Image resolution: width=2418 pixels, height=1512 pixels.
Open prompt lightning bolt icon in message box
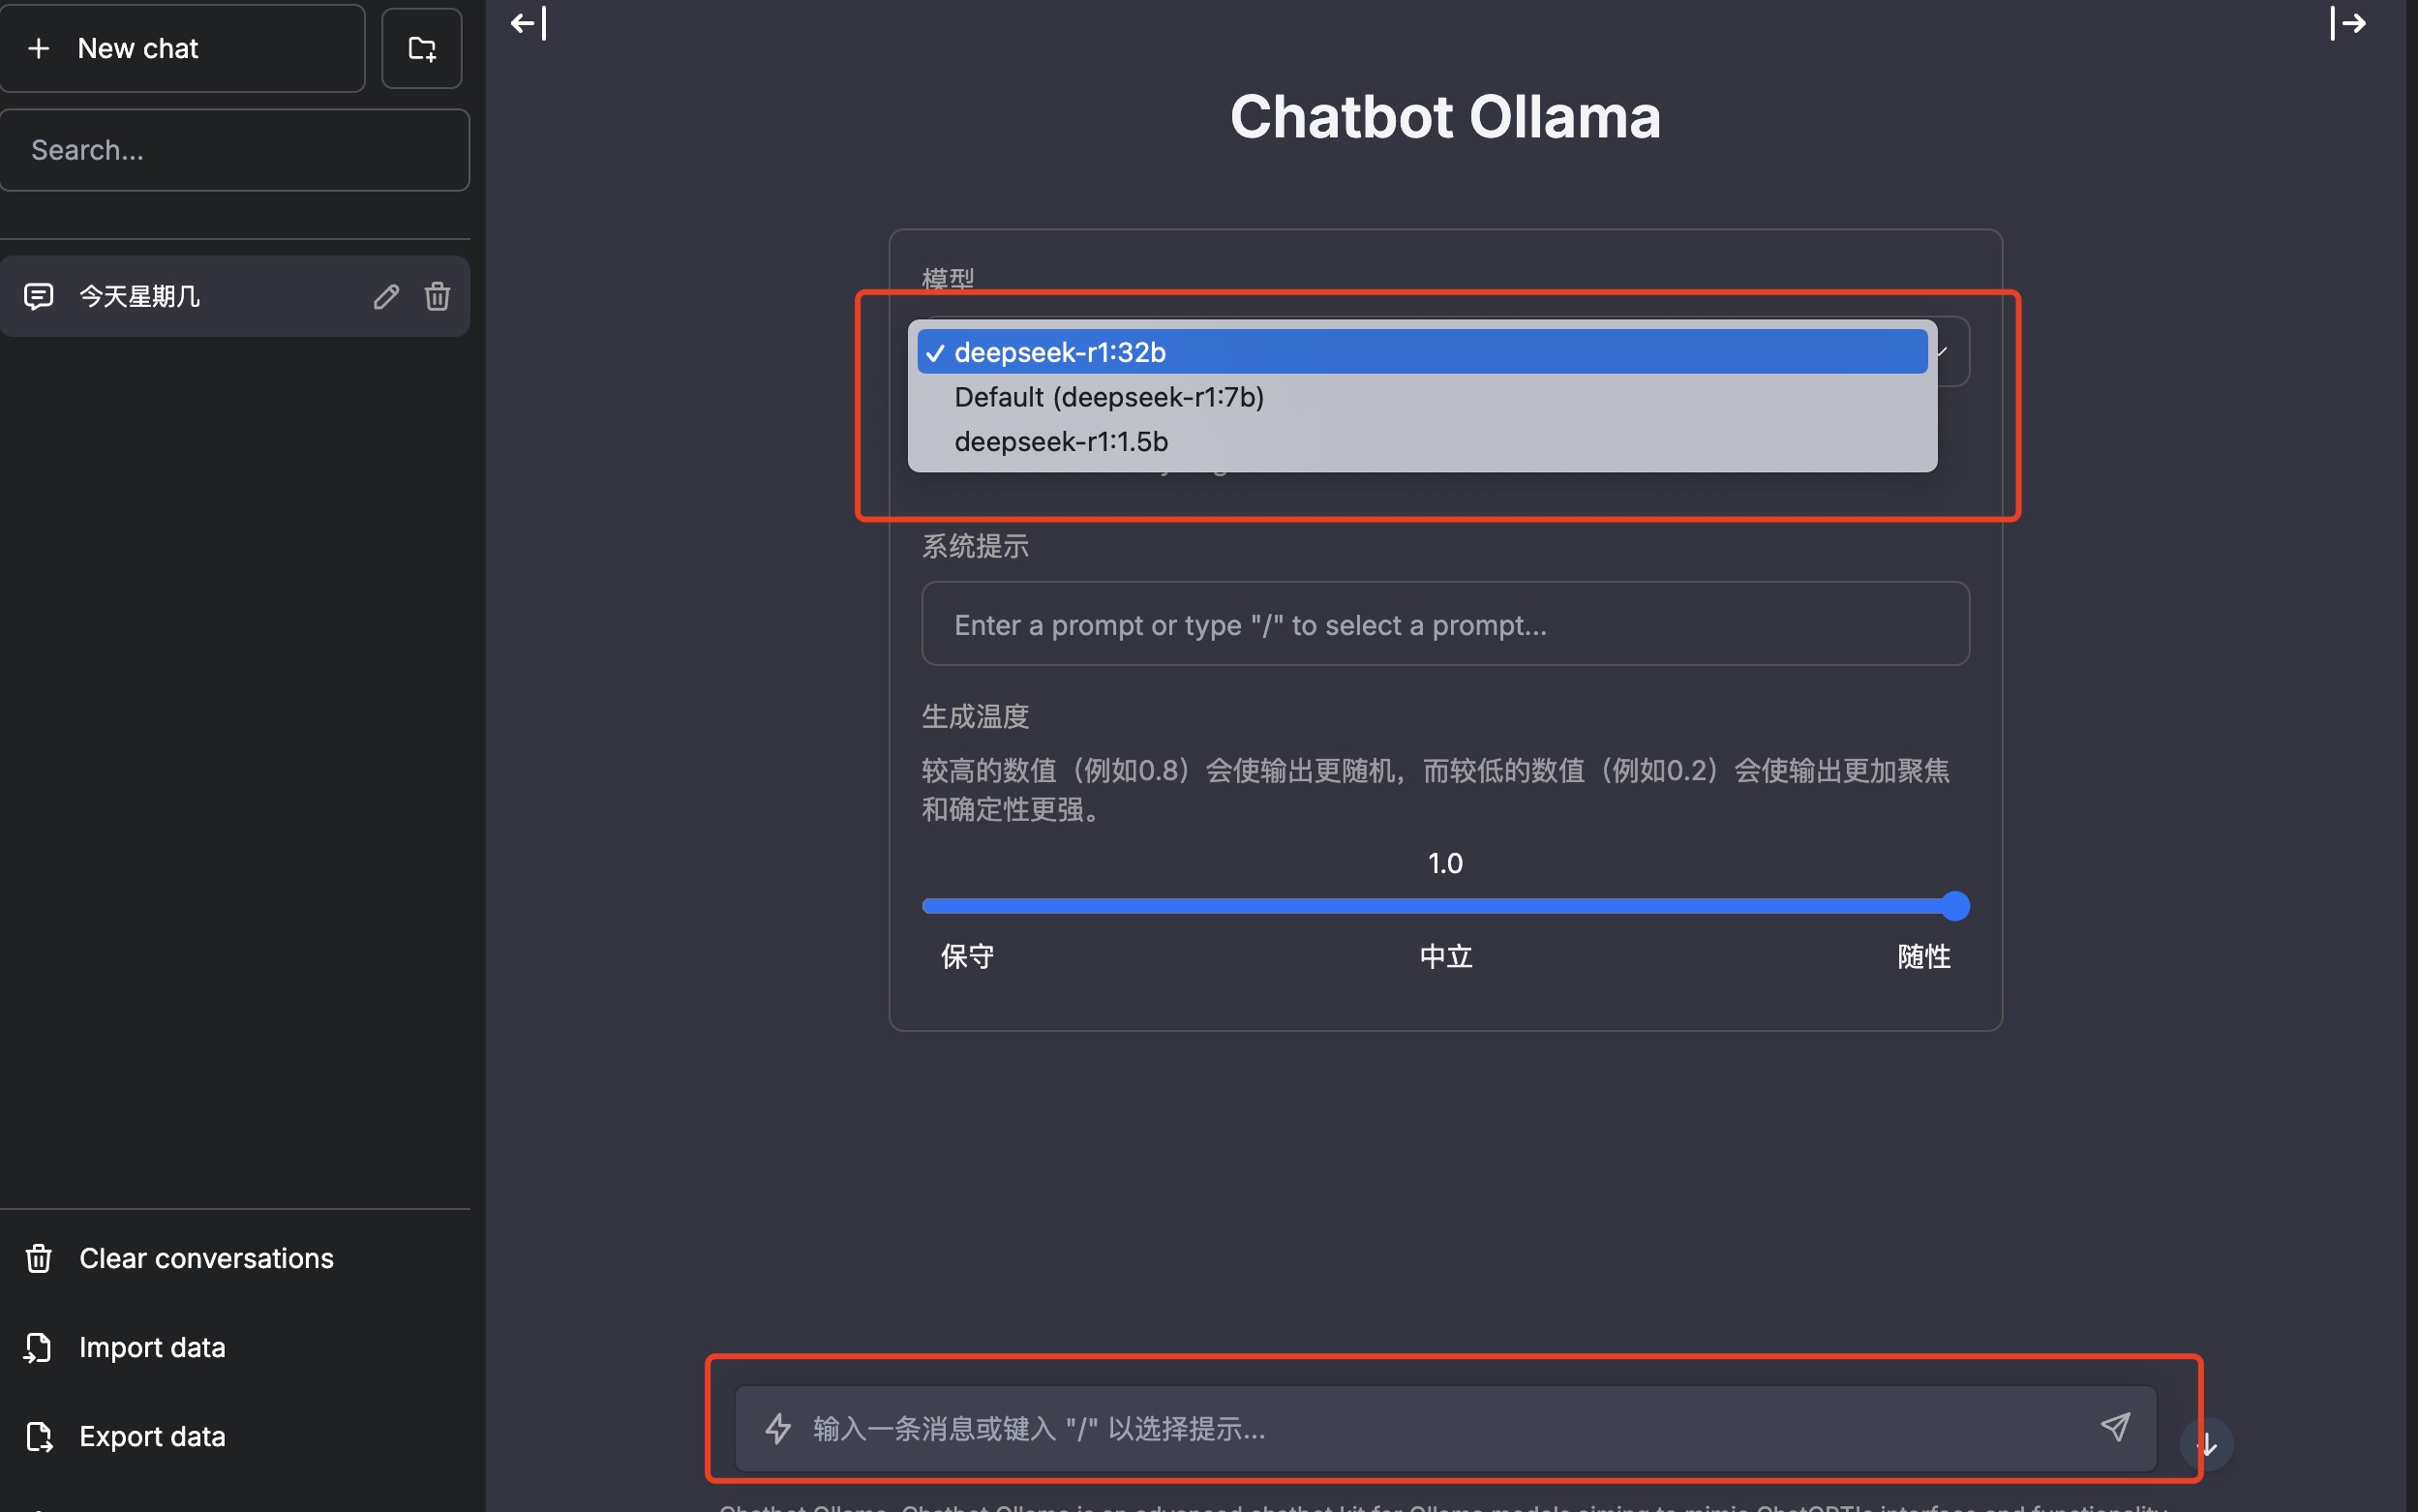(778, 1428)
